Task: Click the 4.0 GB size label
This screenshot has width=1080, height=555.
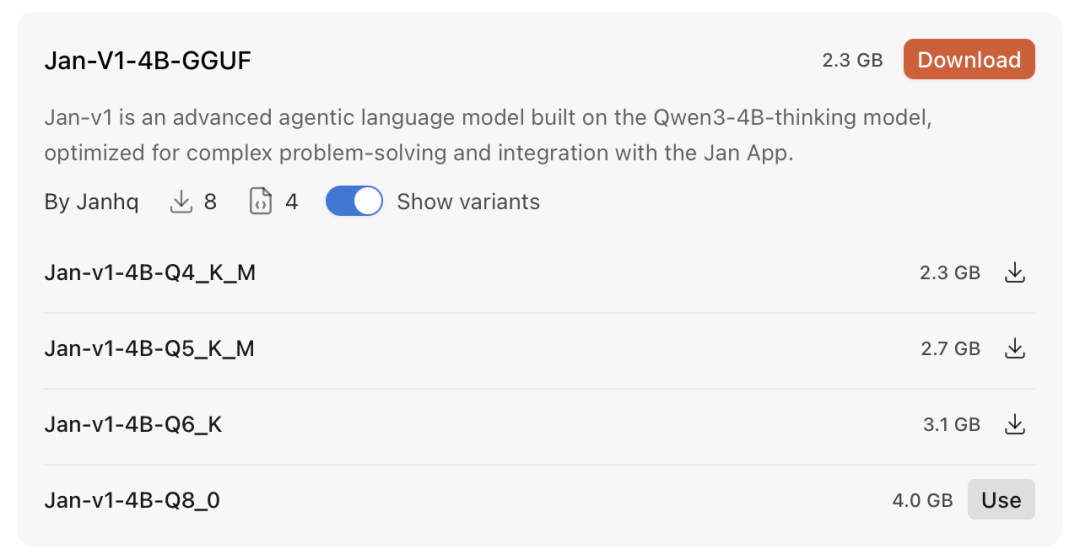Action: tap(922, 501)
